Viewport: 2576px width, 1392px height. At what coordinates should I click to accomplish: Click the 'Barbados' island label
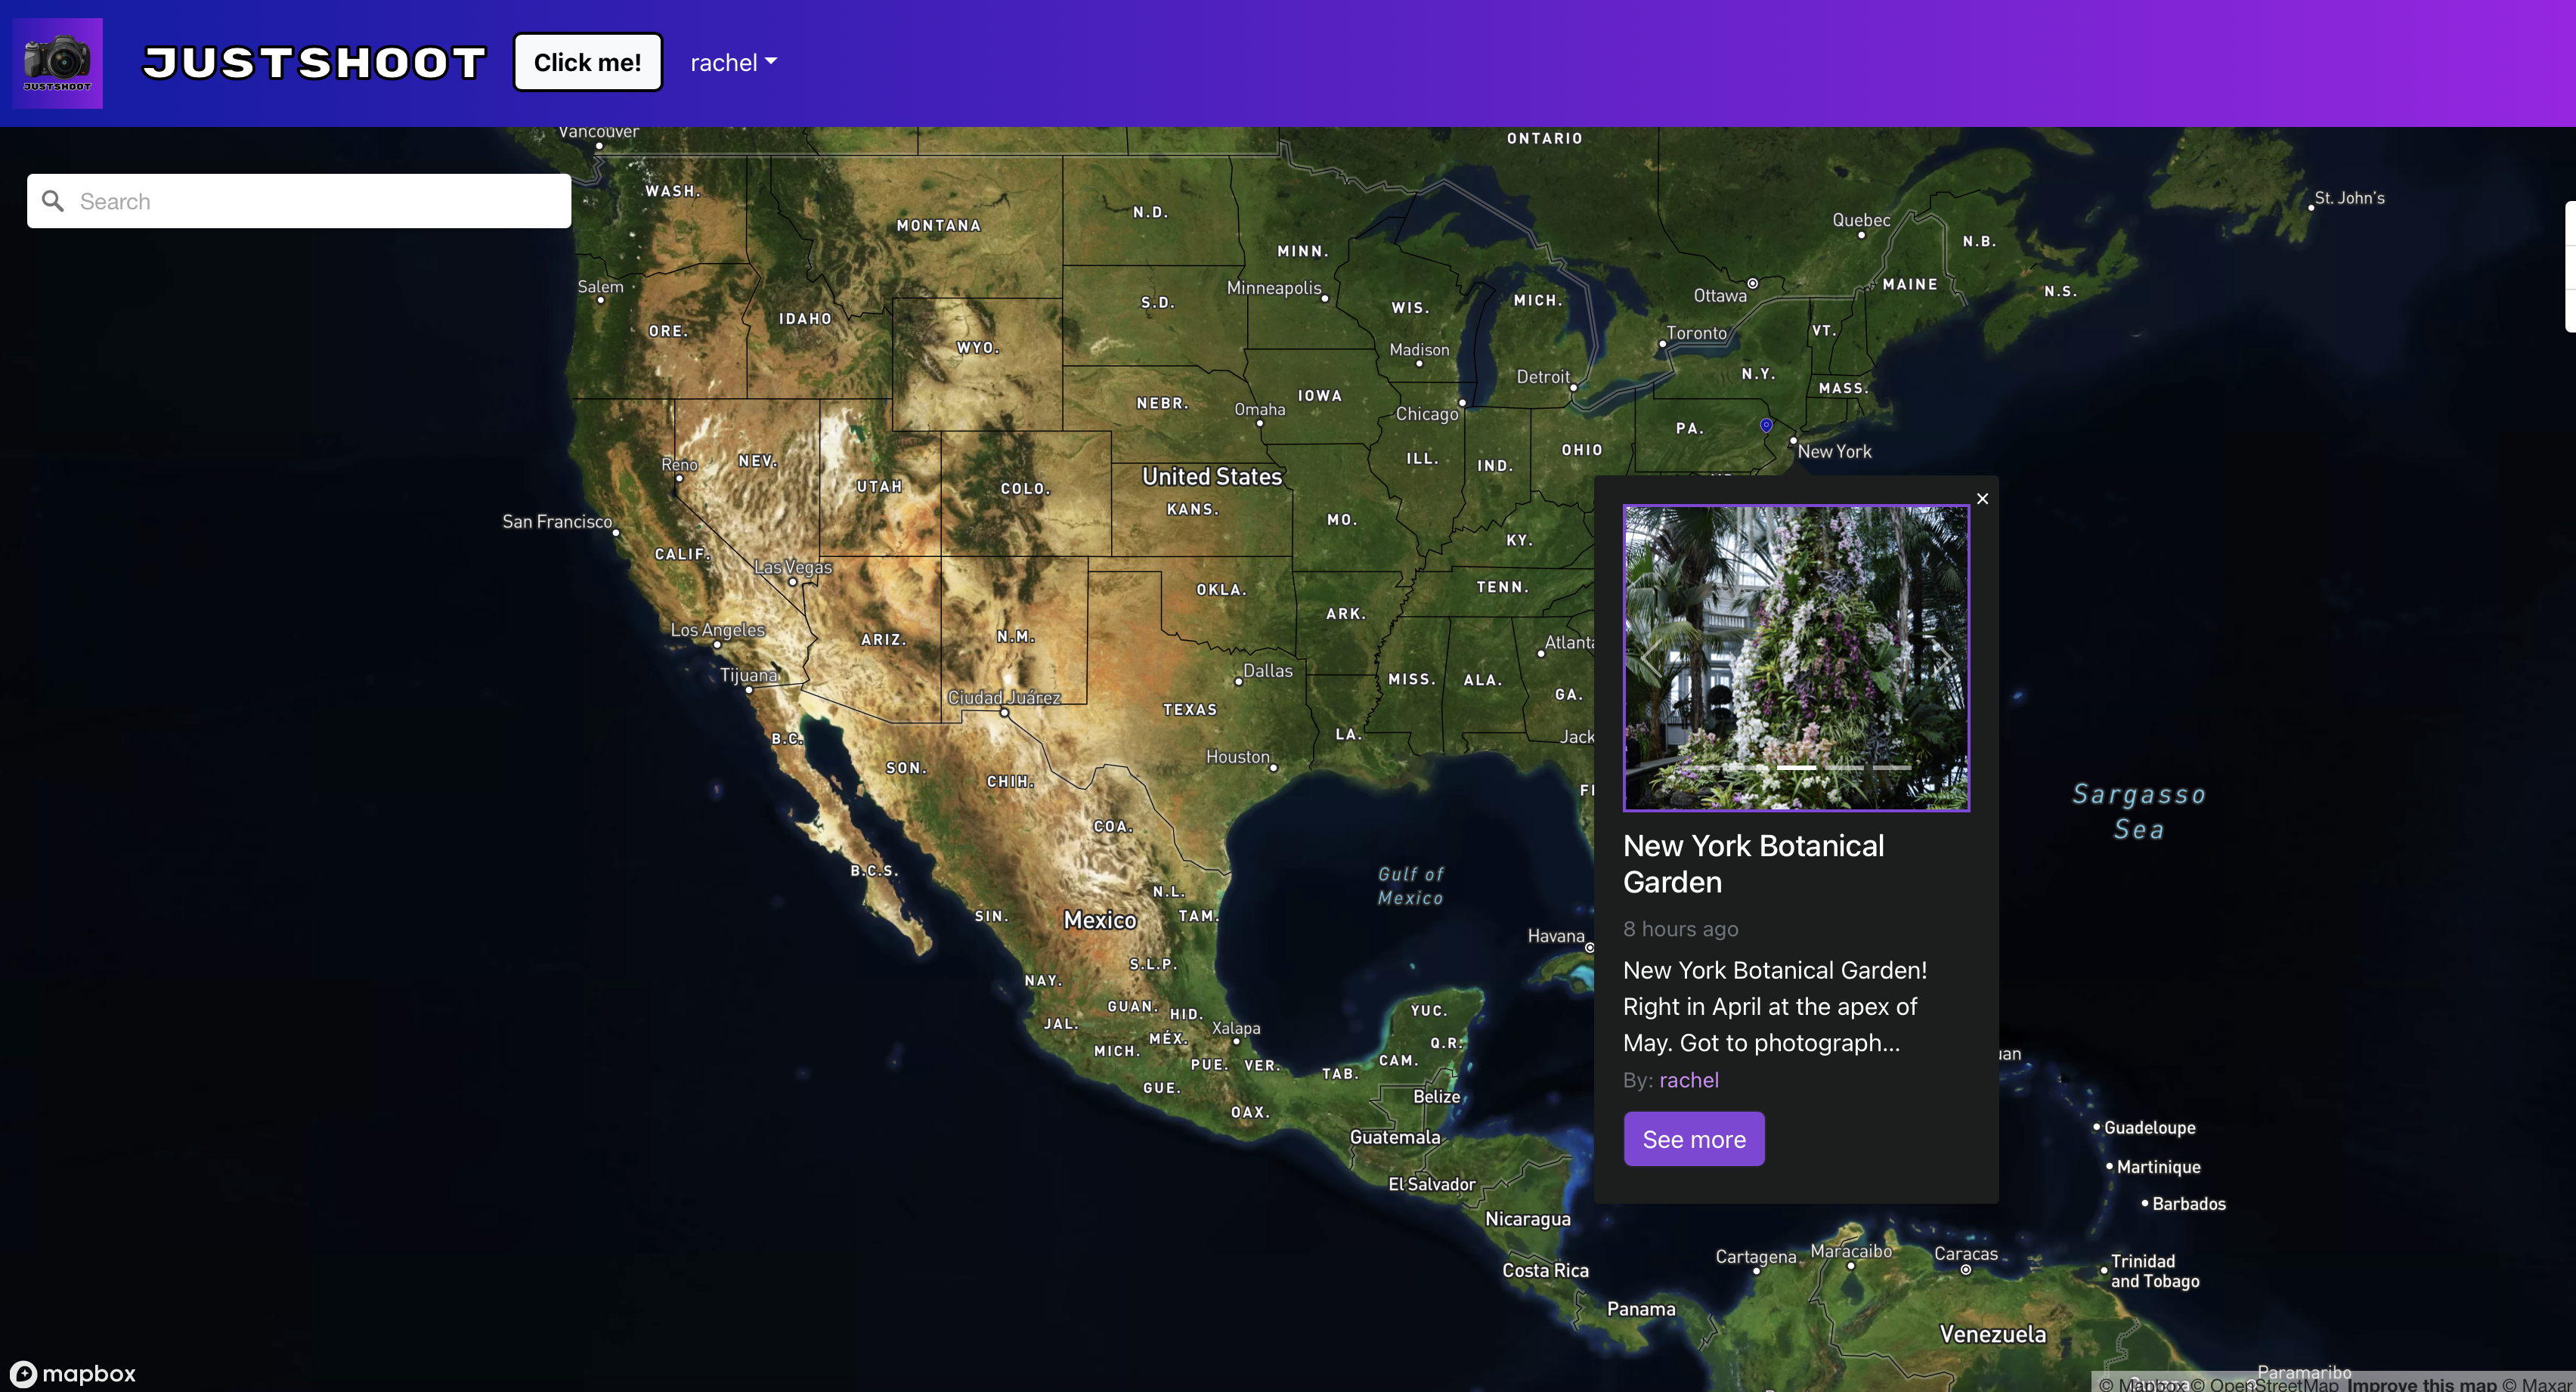(2188, 1203)
